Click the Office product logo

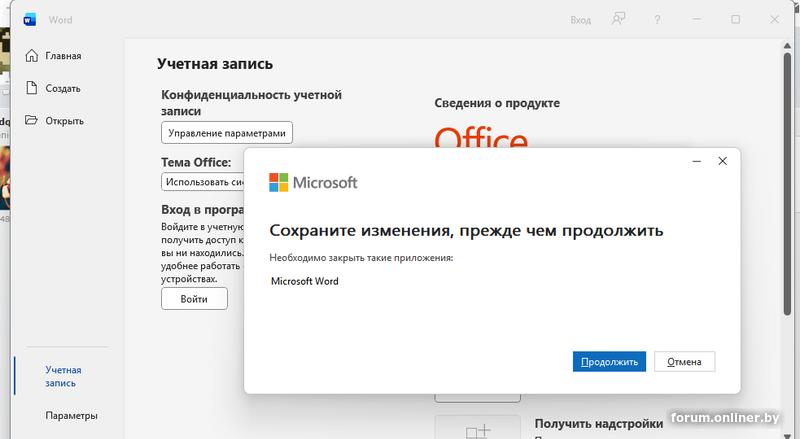point(481,137)
